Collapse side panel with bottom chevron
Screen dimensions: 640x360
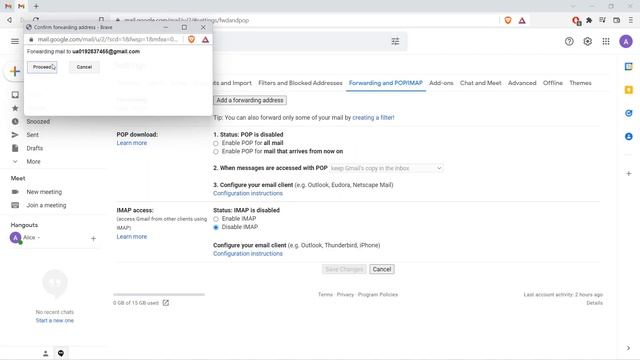coord(628,348)
